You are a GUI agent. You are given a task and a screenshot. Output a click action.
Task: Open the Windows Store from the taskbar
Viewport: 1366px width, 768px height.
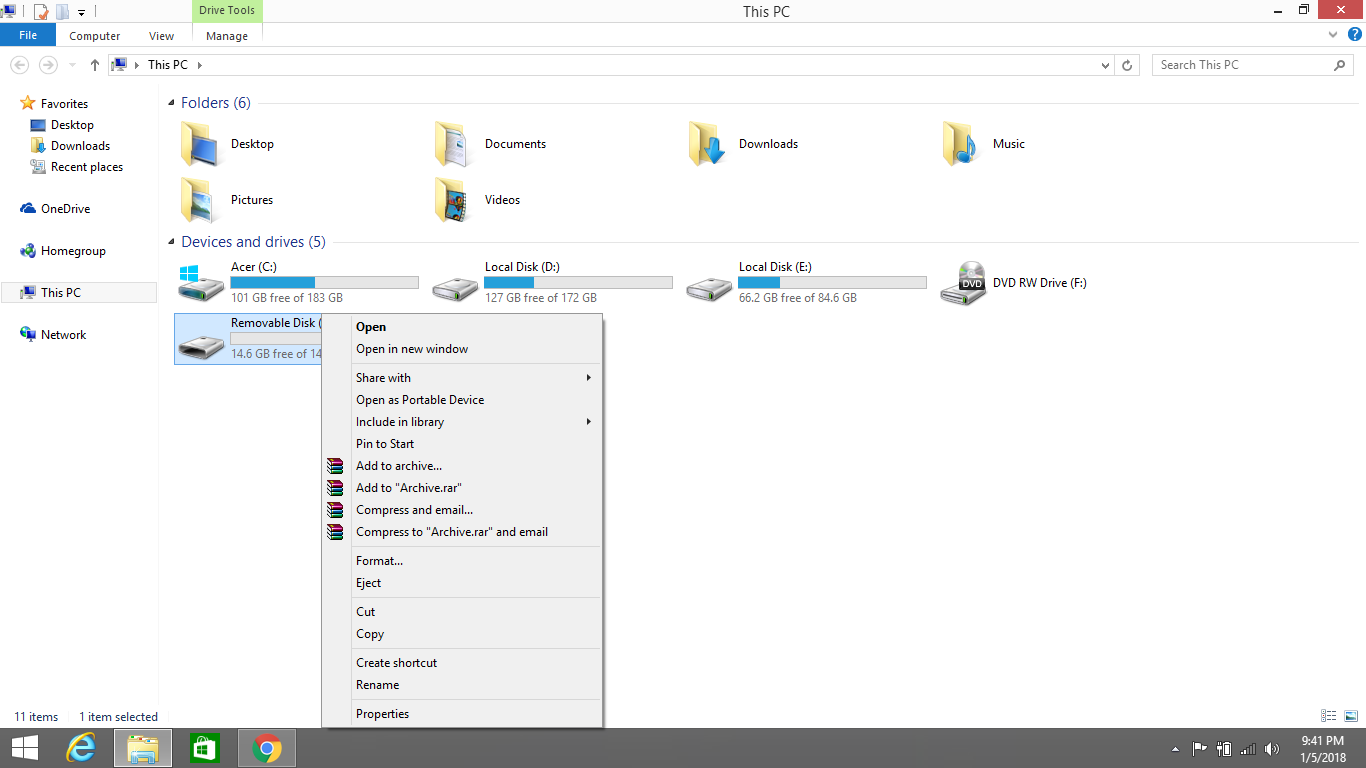(204, 747)
